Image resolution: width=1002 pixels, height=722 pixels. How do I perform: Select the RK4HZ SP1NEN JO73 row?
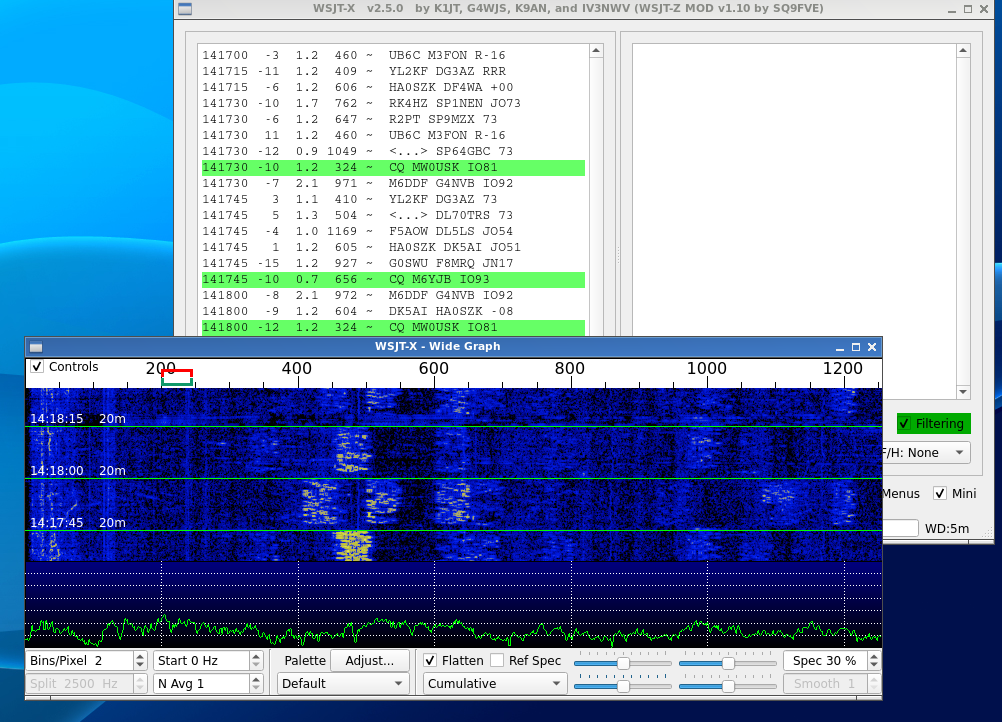point(393,104)
